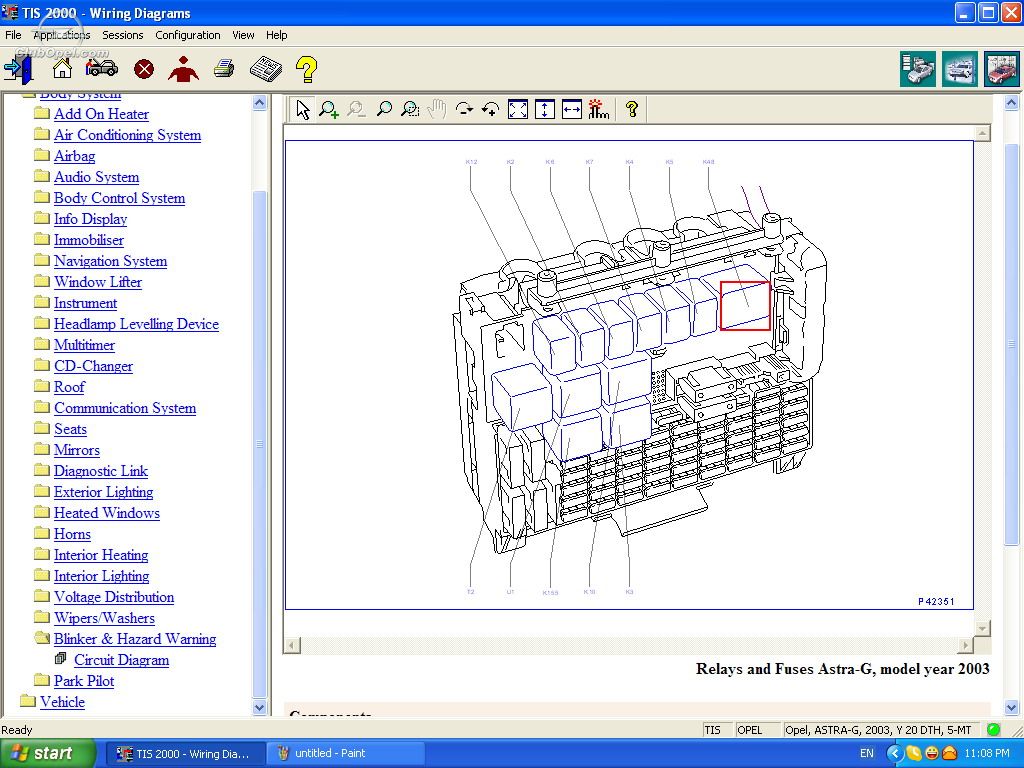
Task: Open the Sessions menu
Action: (x=122, y=35)
